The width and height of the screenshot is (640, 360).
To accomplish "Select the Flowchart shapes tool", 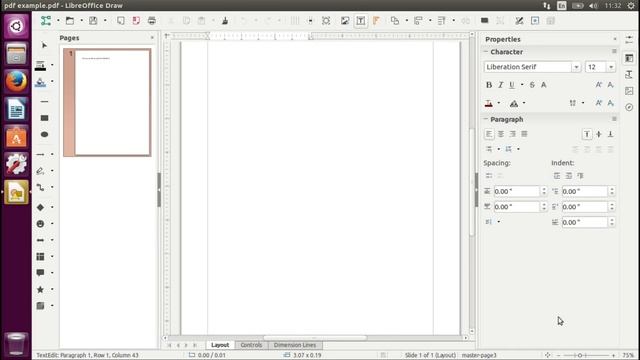I will pyautogui.click(x=40, y=256).
